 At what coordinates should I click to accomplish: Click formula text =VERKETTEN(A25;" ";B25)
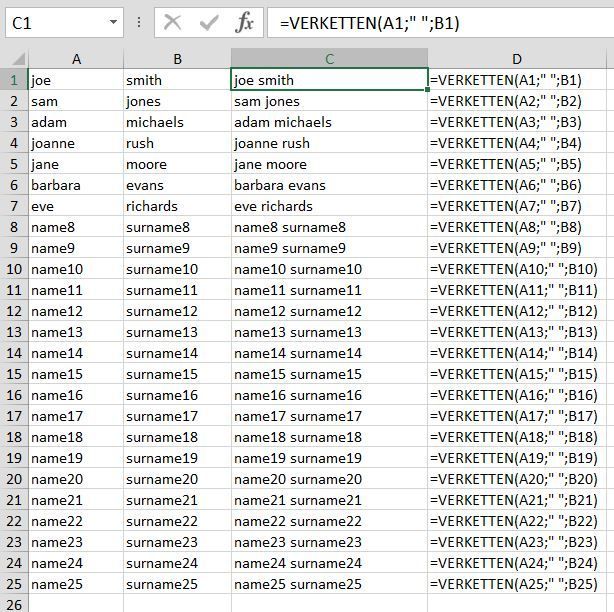pos(514,584)
